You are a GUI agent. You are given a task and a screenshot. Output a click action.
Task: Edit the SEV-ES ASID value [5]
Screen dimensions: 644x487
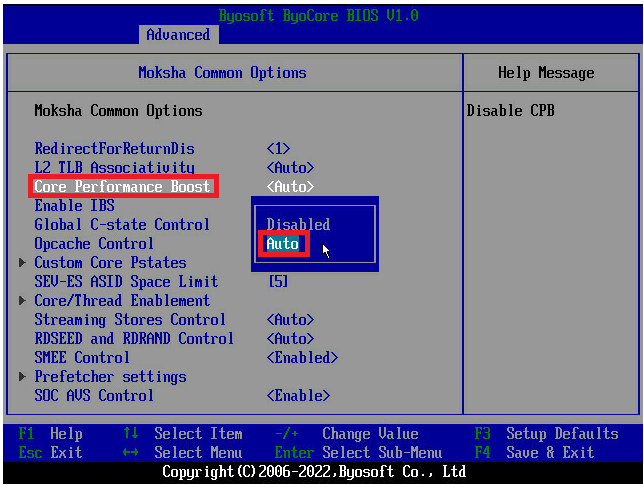click(x=278, y=282)
